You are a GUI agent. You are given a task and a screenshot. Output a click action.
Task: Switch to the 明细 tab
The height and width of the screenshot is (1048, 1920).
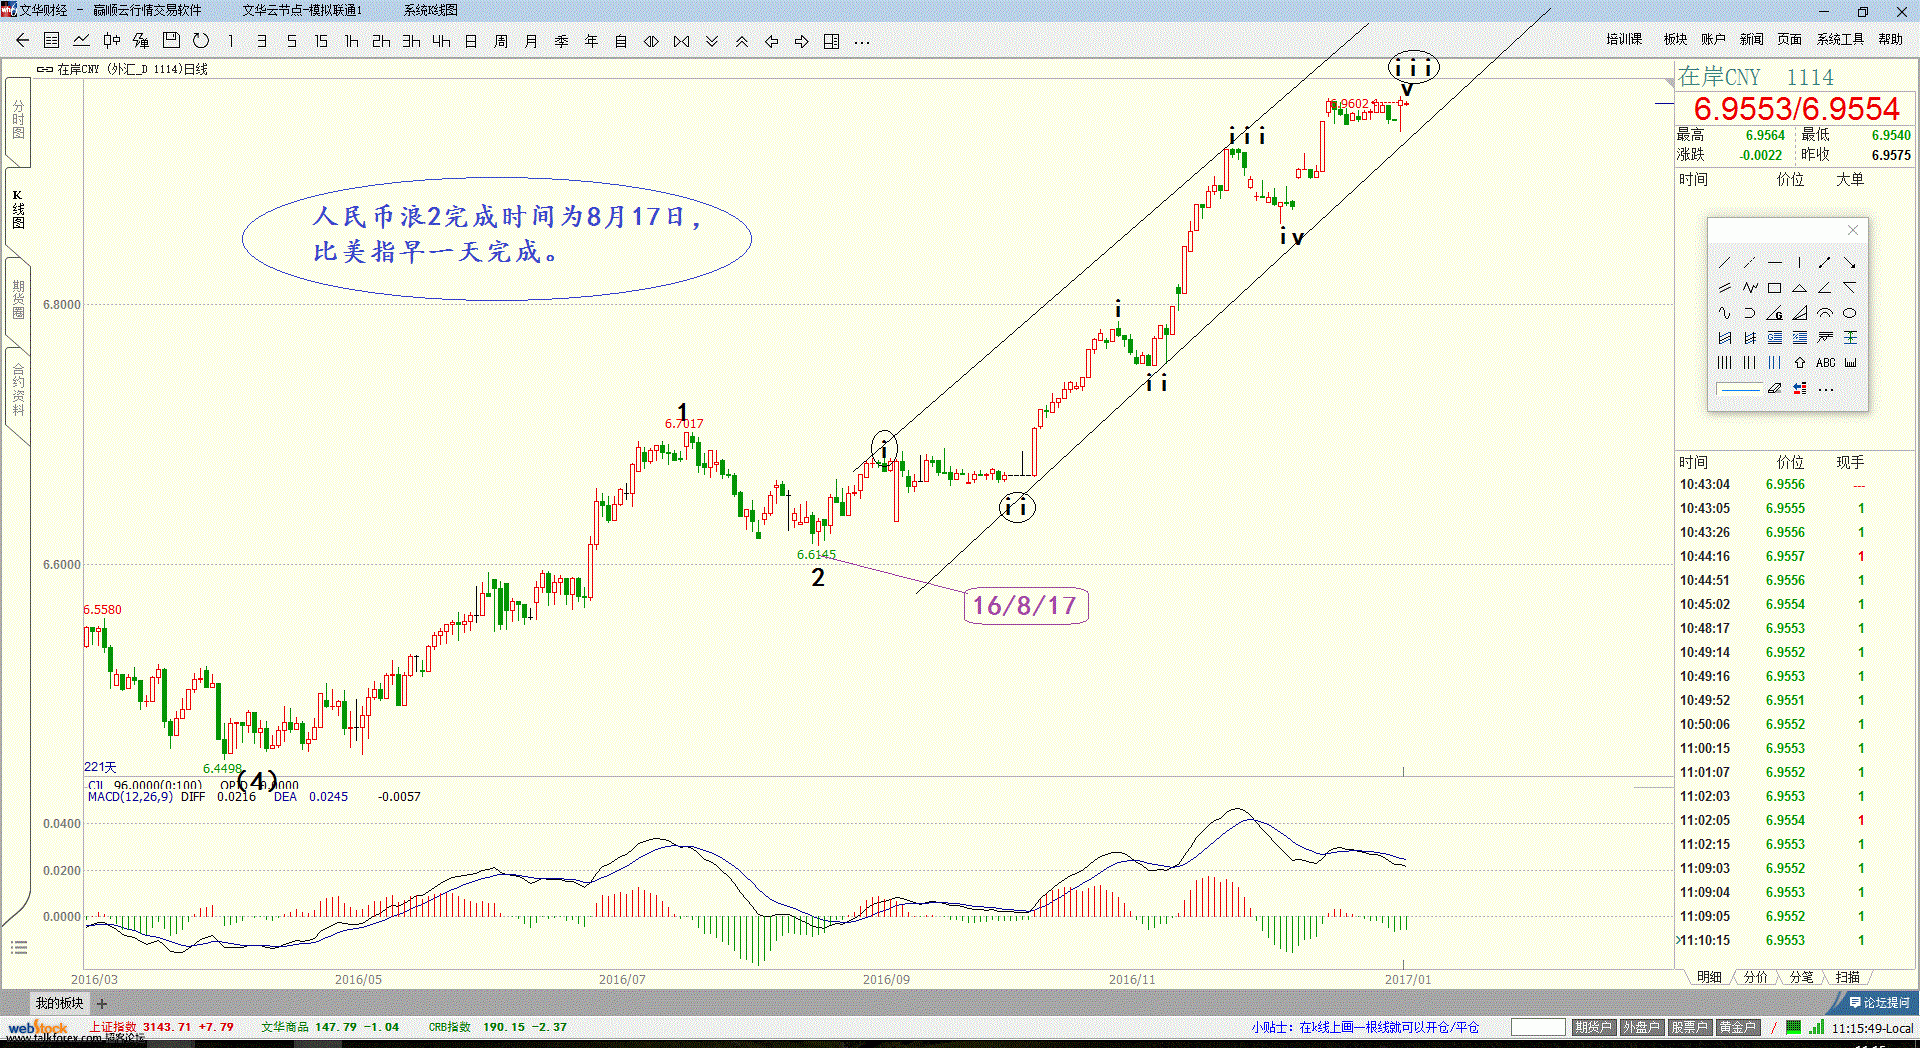click(1709, 977)
